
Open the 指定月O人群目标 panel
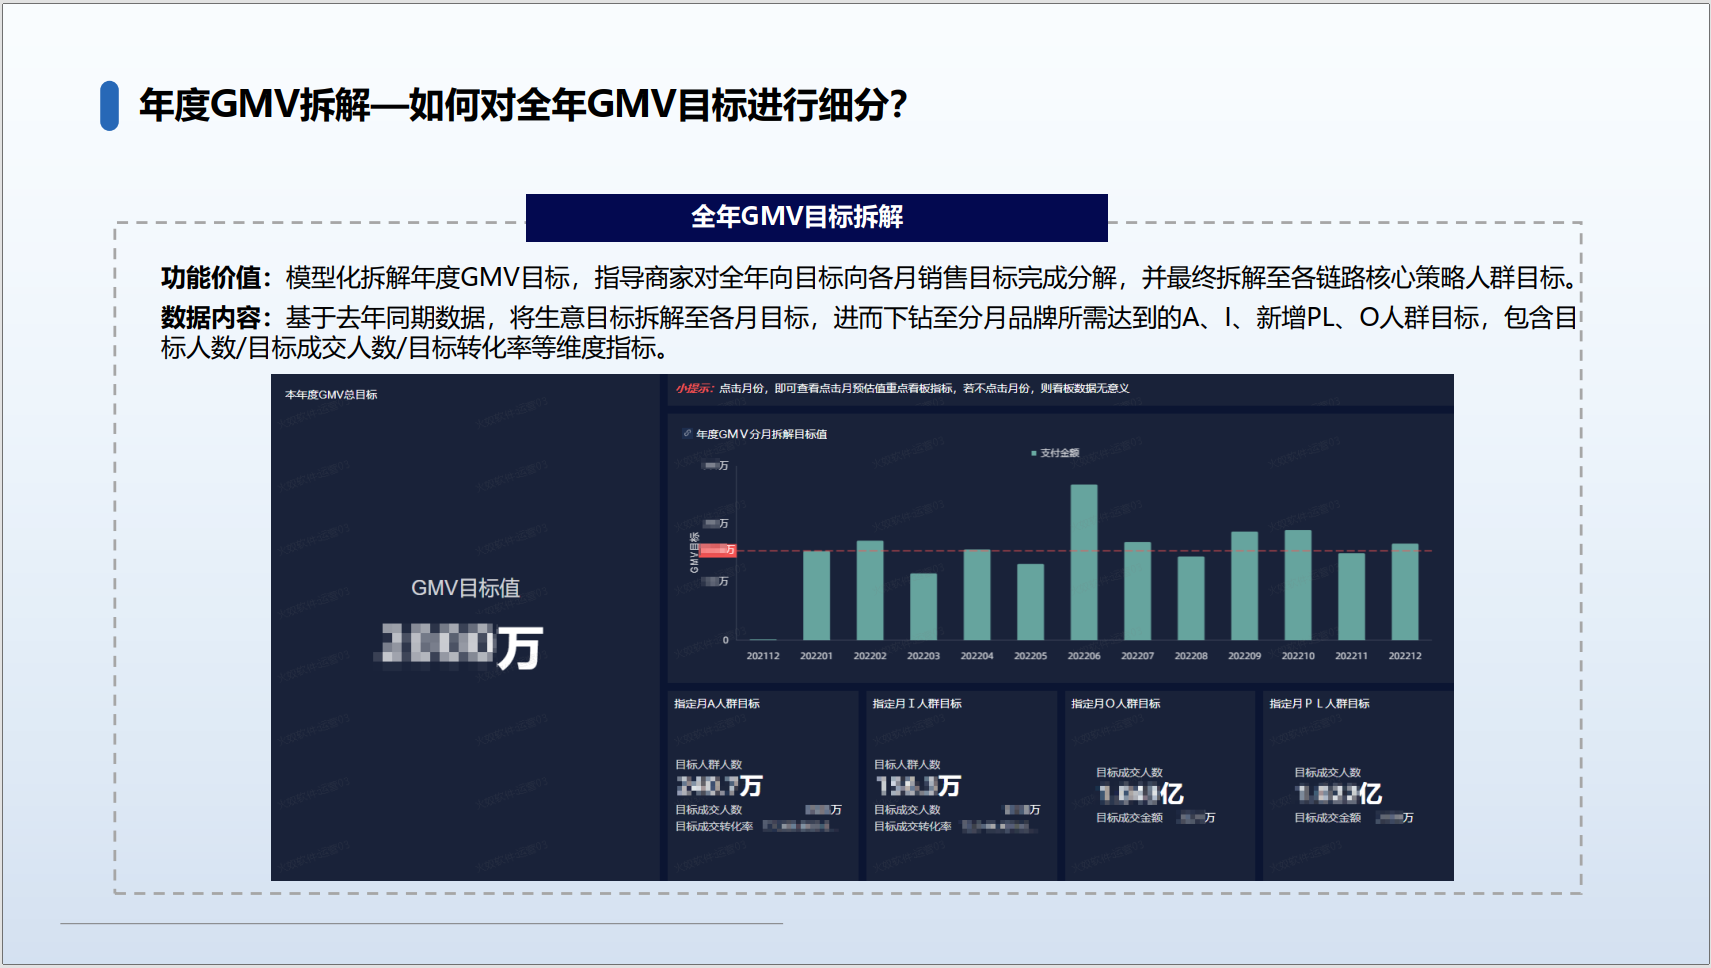(1160, 785)
